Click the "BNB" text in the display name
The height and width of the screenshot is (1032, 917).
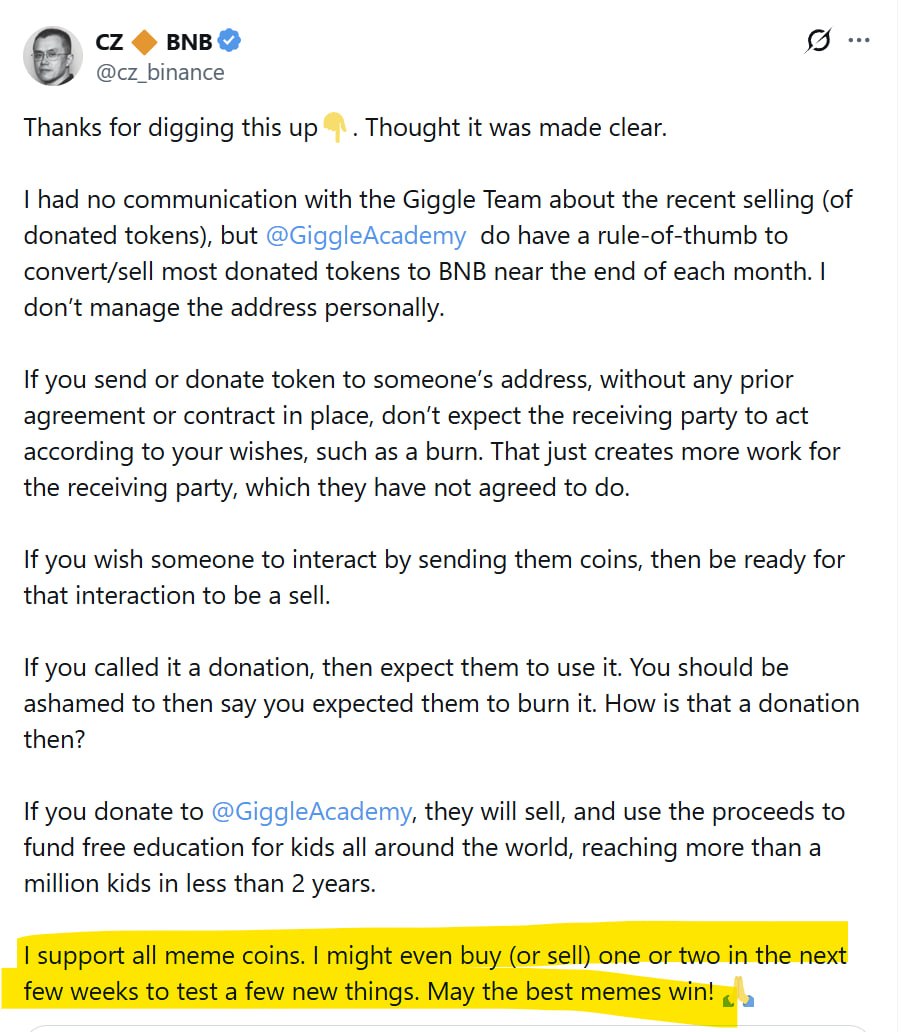point(189,42)
